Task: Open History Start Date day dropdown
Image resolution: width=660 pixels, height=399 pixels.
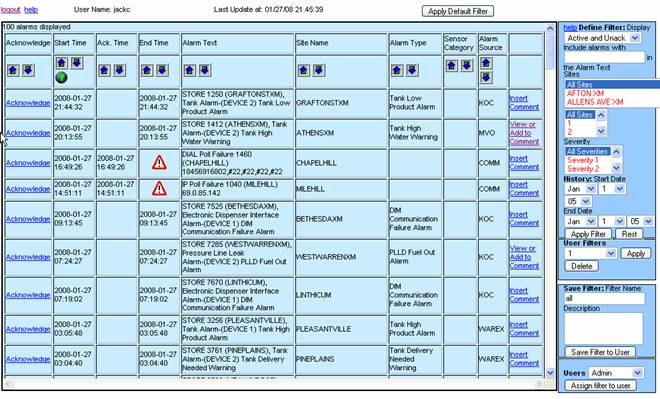Action: pos(612,189)
